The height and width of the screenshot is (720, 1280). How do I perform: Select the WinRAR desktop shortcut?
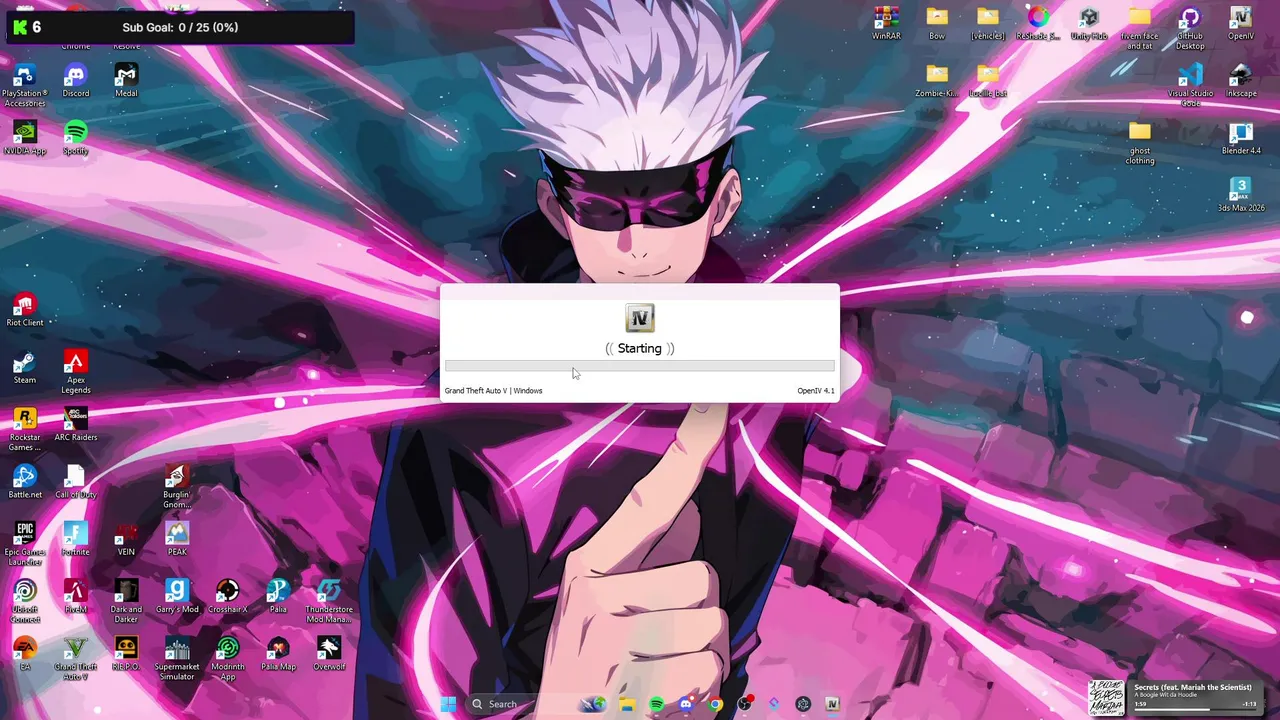point(886,24)
